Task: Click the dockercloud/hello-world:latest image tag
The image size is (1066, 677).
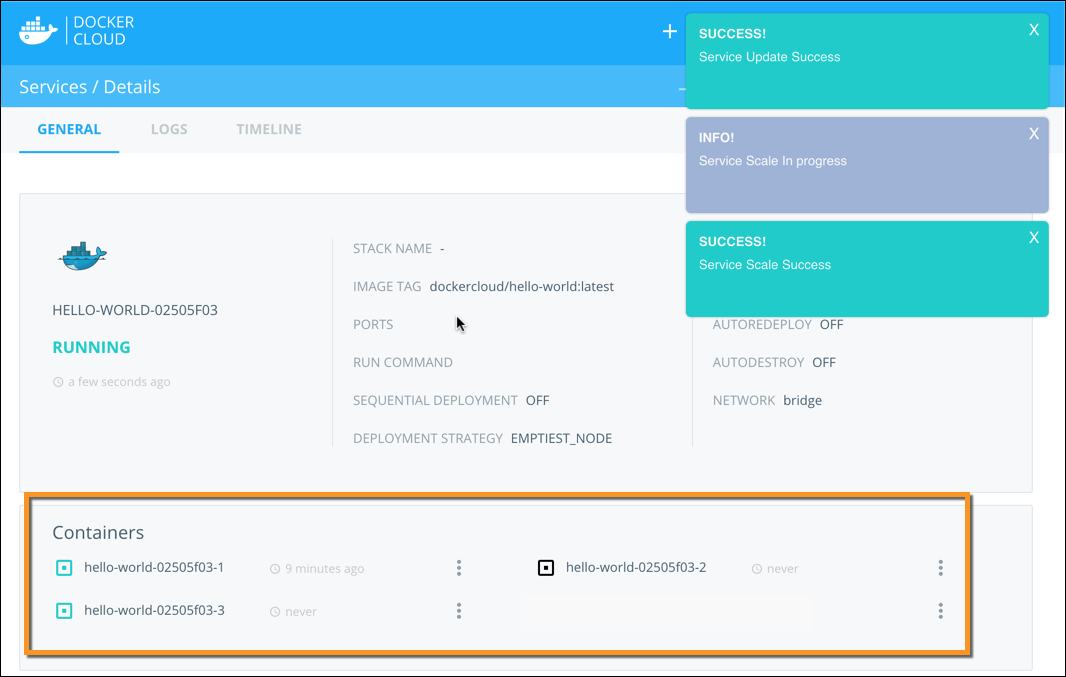Action: 521,286
